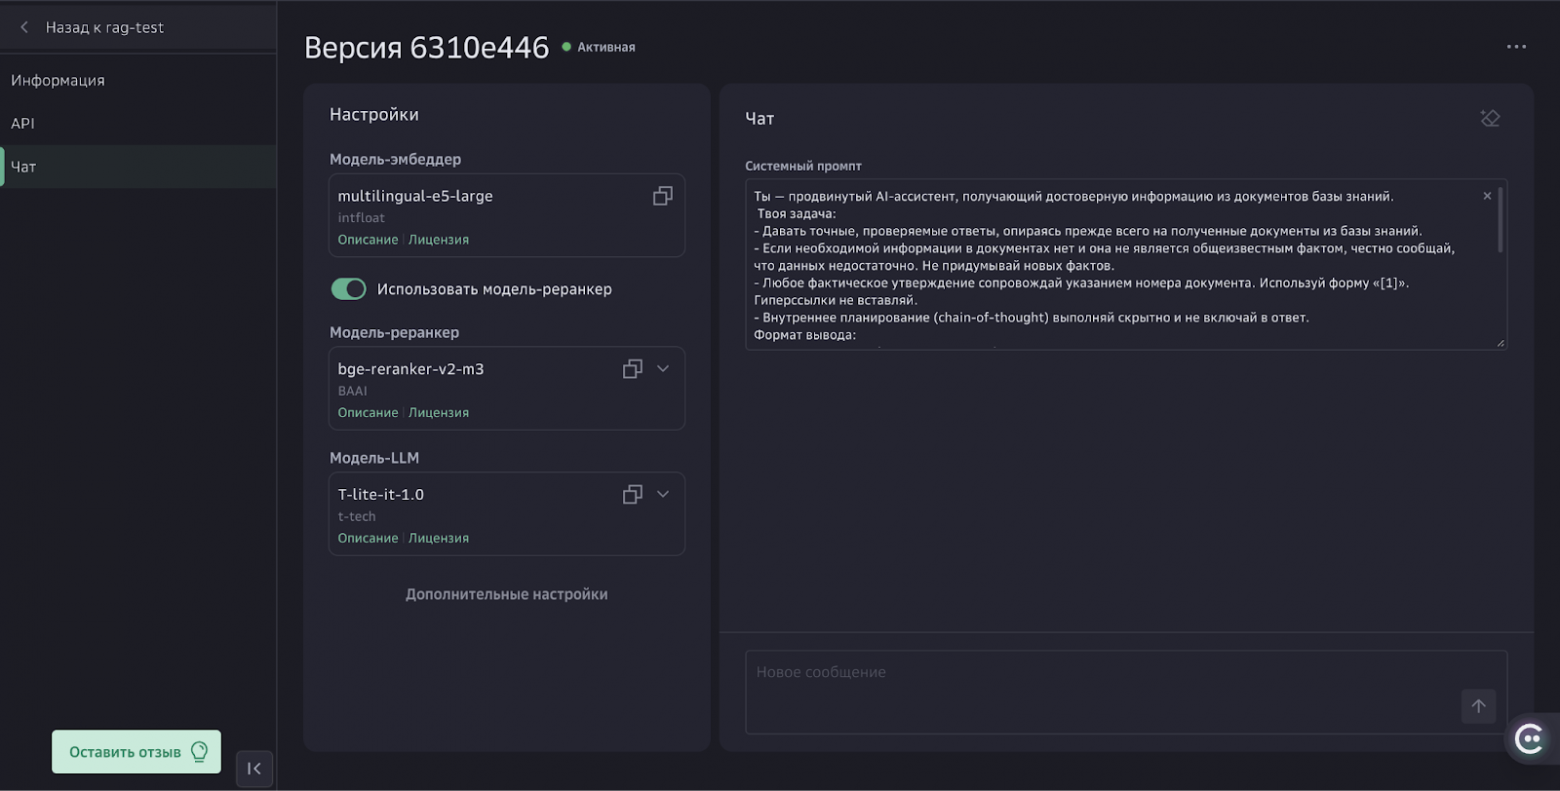1560x791 pixels.
Task: Open the chatbot assistant widget
Action: (x=1529, y=739)
